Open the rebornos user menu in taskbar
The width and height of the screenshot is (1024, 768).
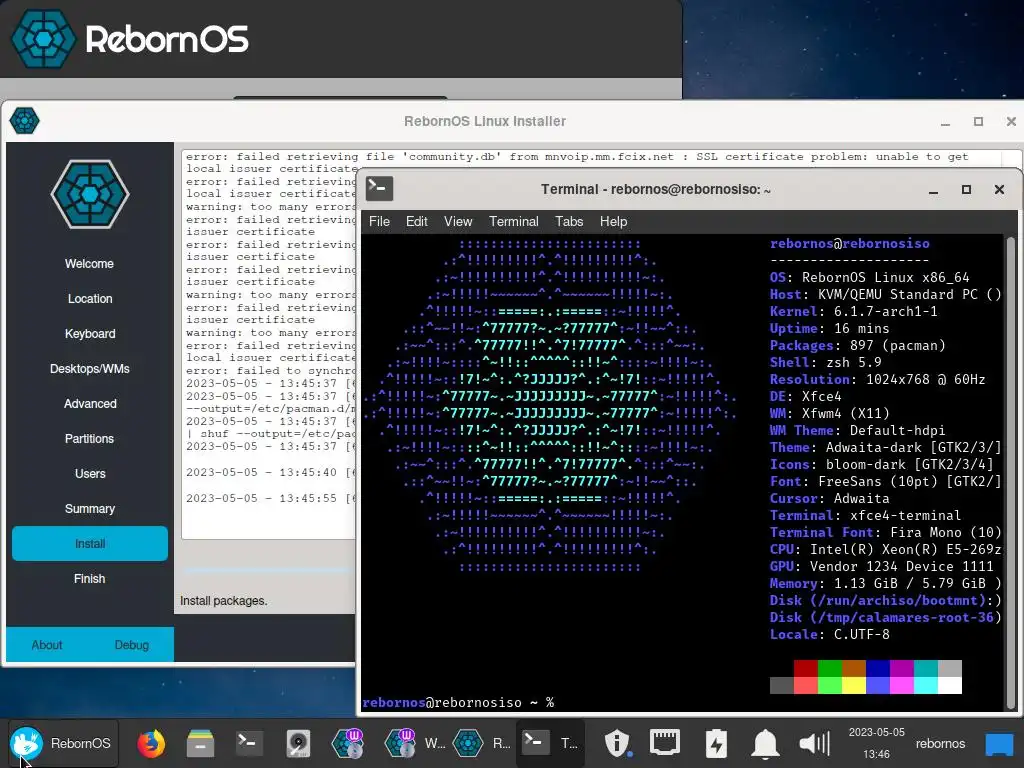tap(940, 743)
